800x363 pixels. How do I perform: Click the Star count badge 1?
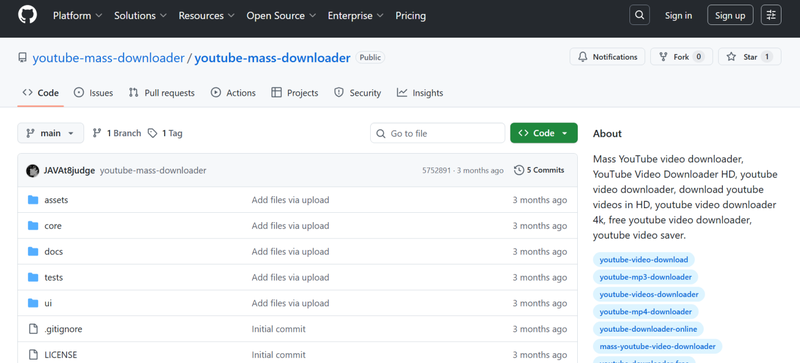click(766, 57)
